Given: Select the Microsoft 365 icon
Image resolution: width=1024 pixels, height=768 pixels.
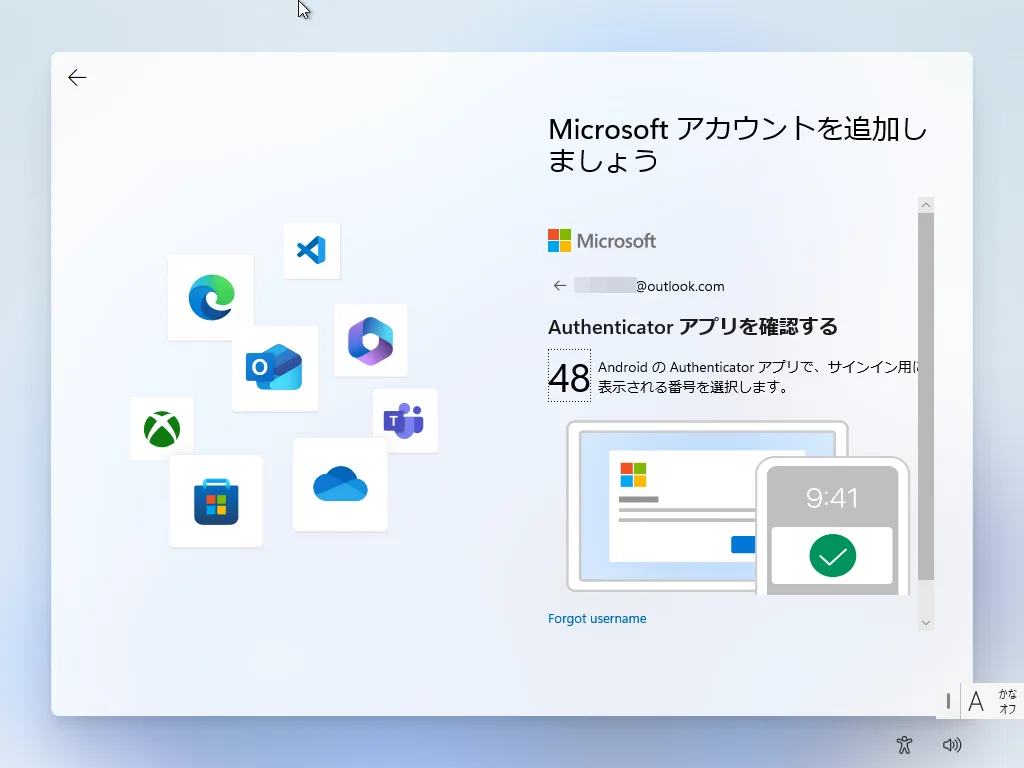Looking at the screenshot, I should tap(371, 341).
